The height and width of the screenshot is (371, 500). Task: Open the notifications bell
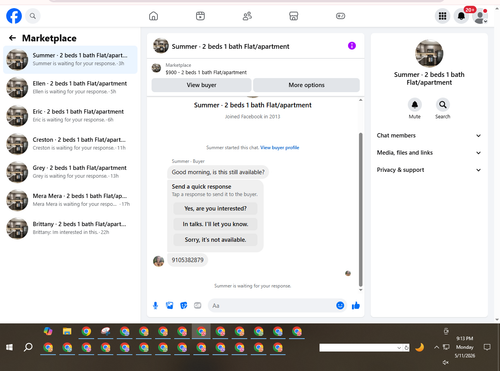click(461, 16)
